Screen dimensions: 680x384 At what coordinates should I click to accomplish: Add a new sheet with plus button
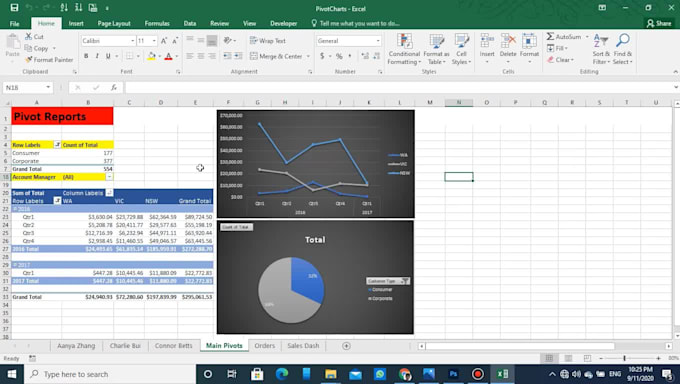[x=346, y=346]
